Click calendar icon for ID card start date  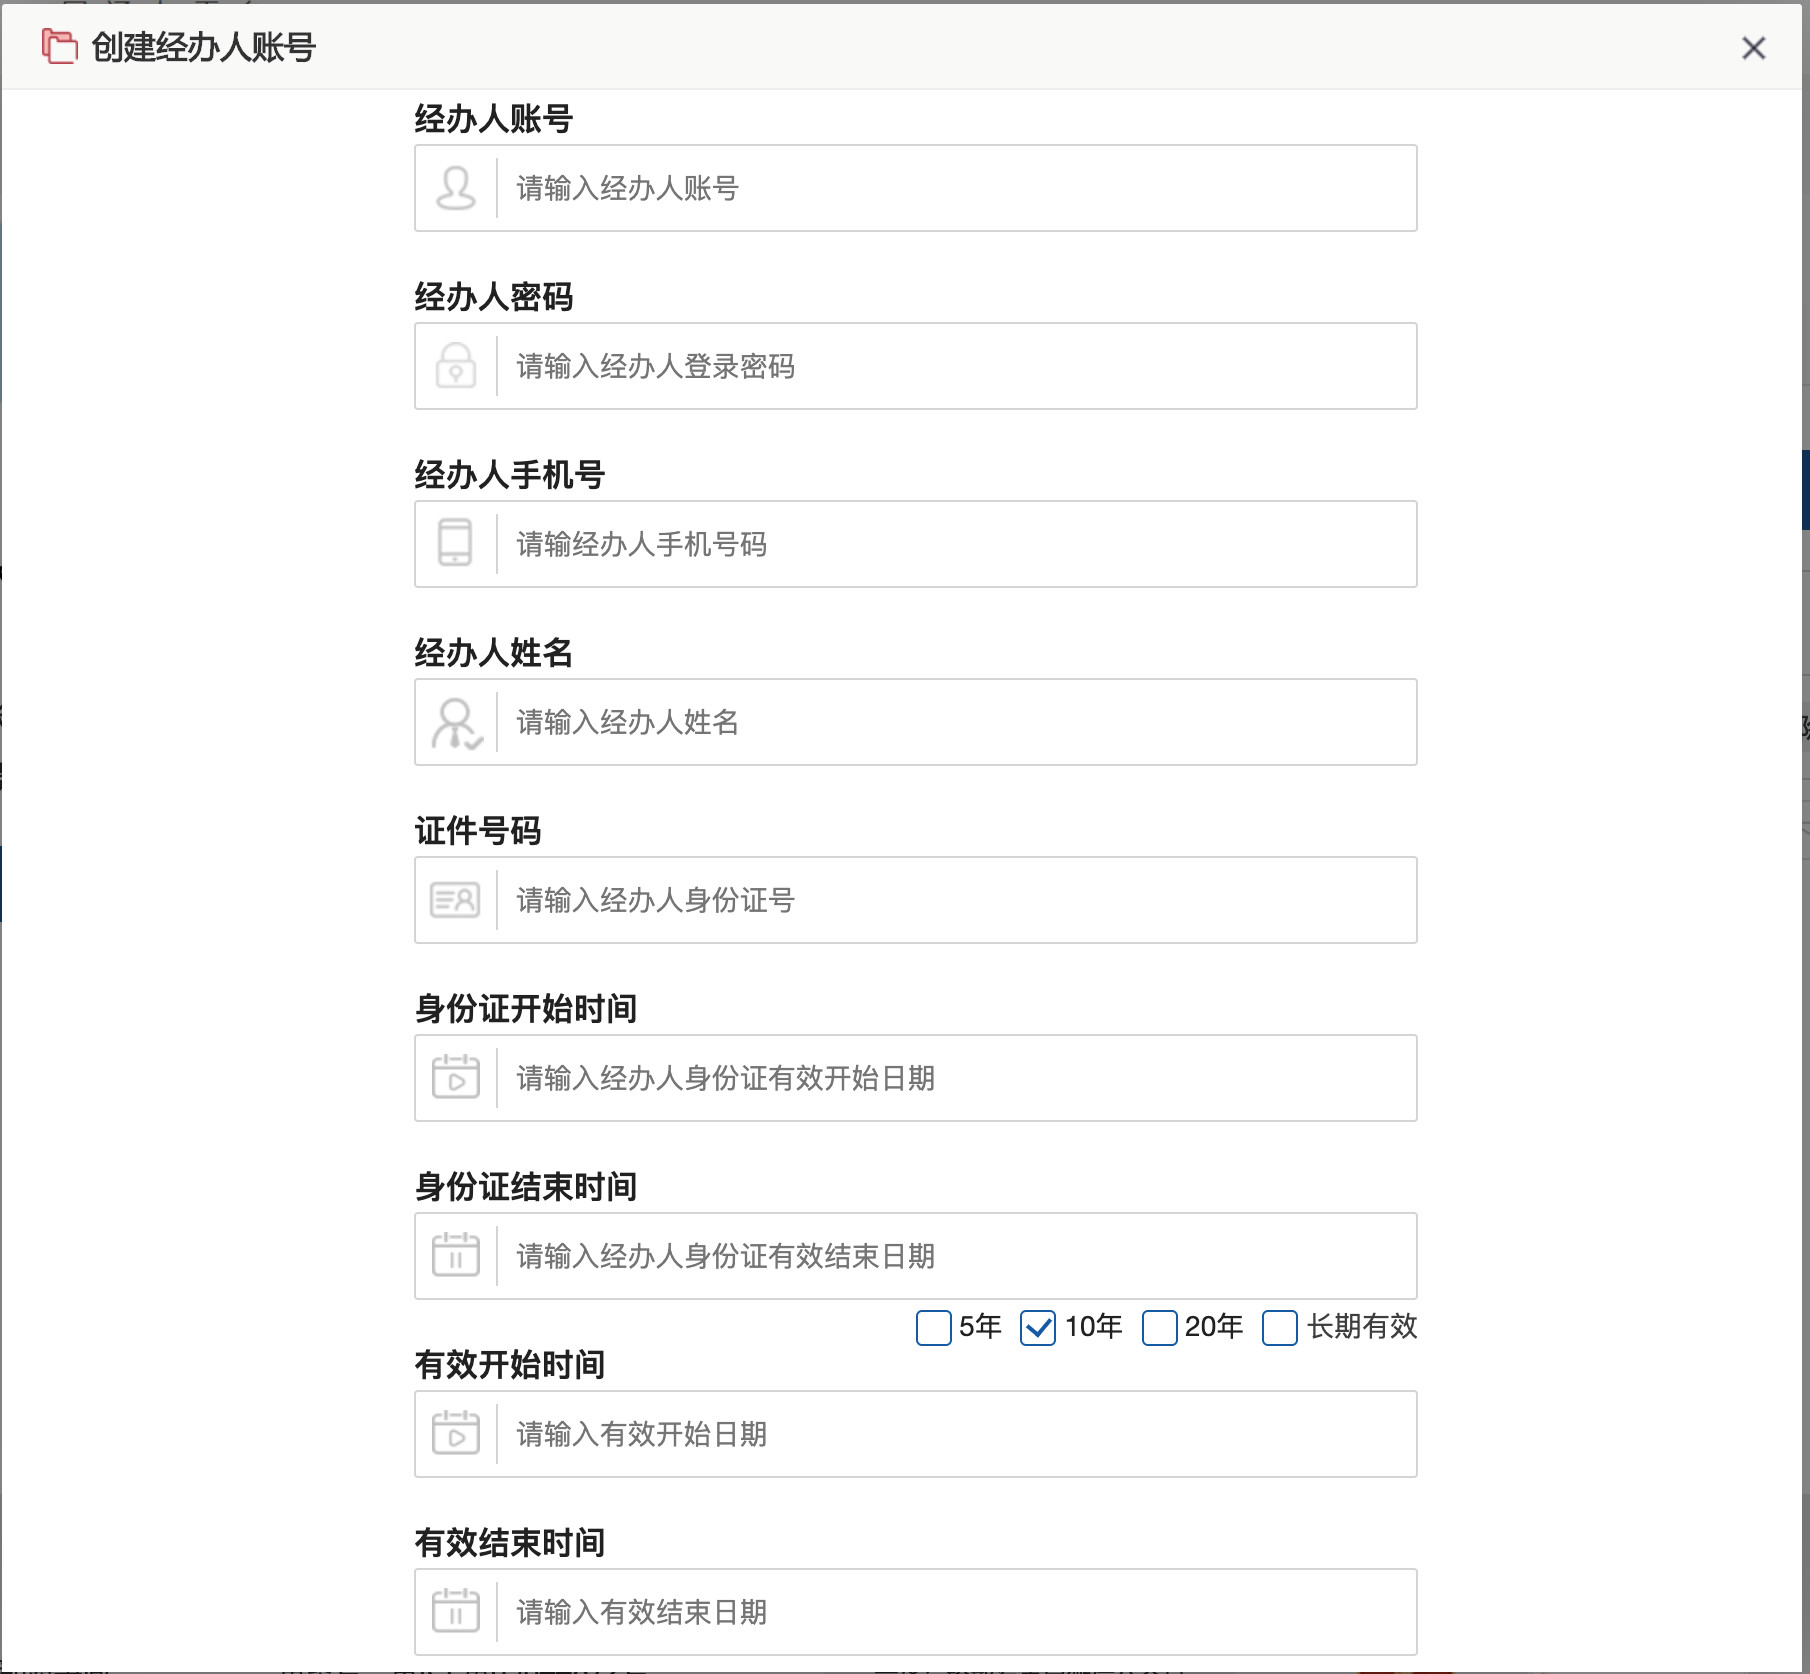point(456,1078)
